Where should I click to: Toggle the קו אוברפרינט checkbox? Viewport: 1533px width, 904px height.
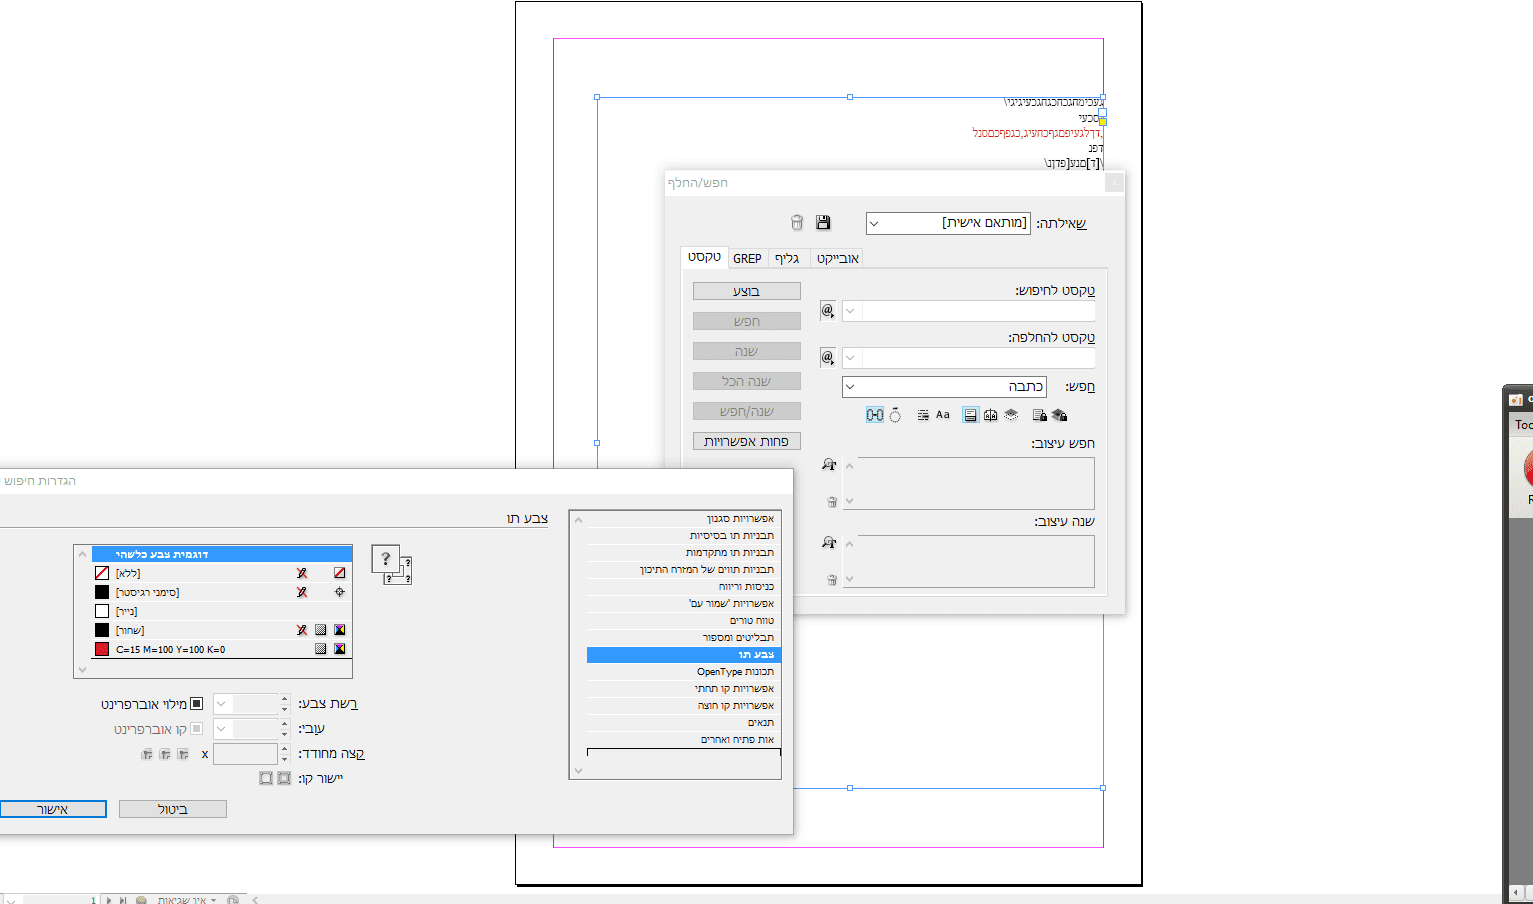tap(197, 729)
